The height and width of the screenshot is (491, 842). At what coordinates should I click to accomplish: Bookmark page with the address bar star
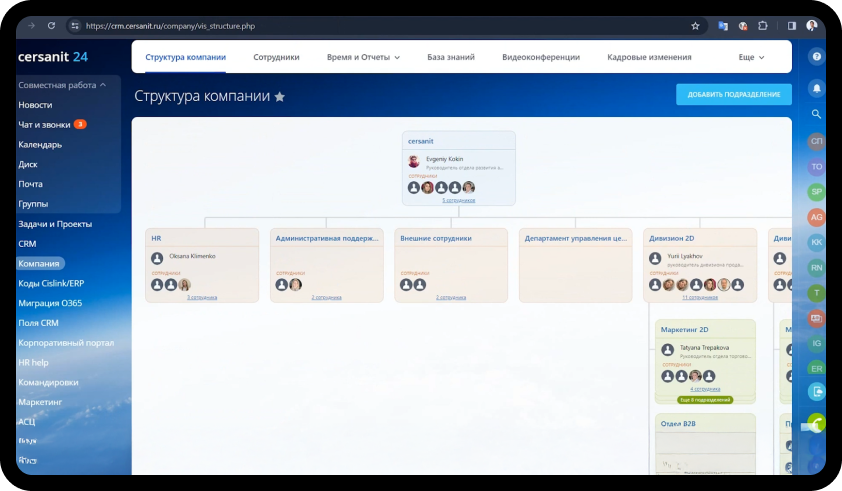(x=696, y=26)
